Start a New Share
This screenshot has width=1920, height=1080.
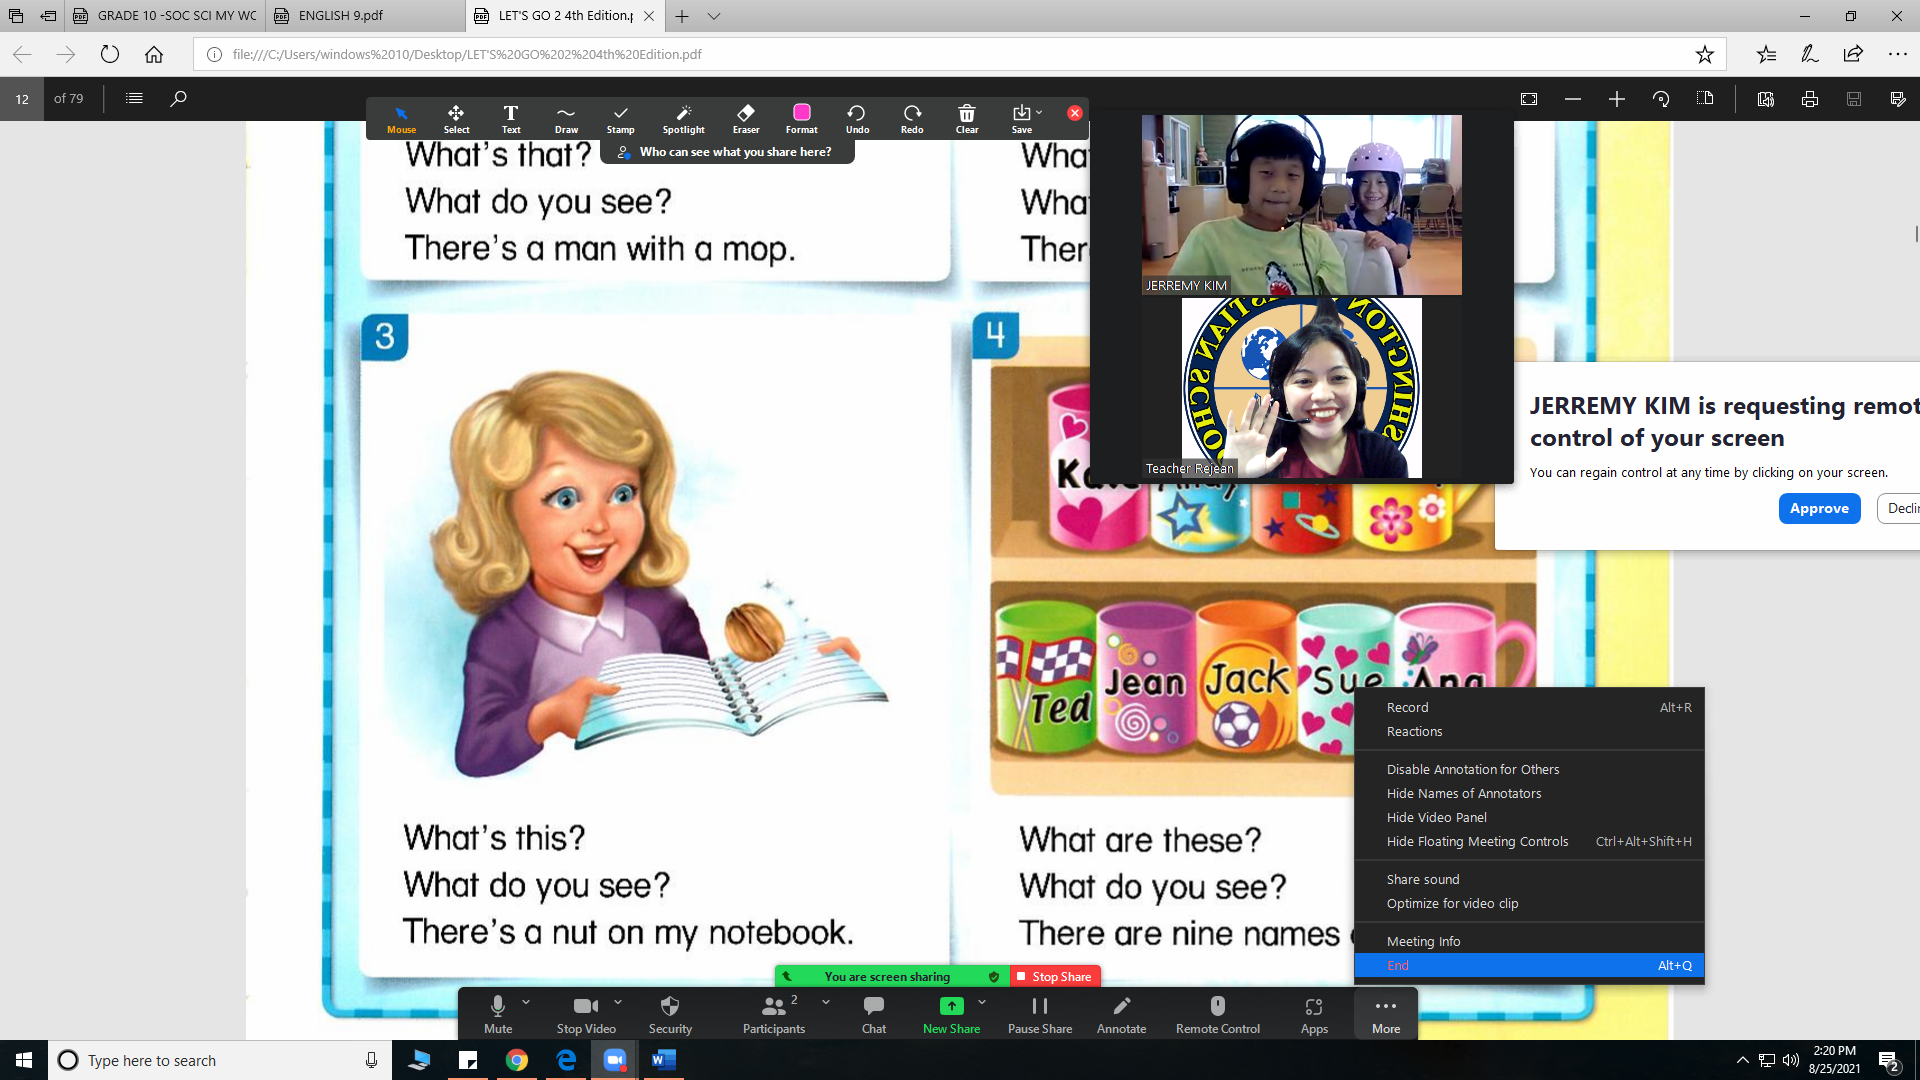951,1014
